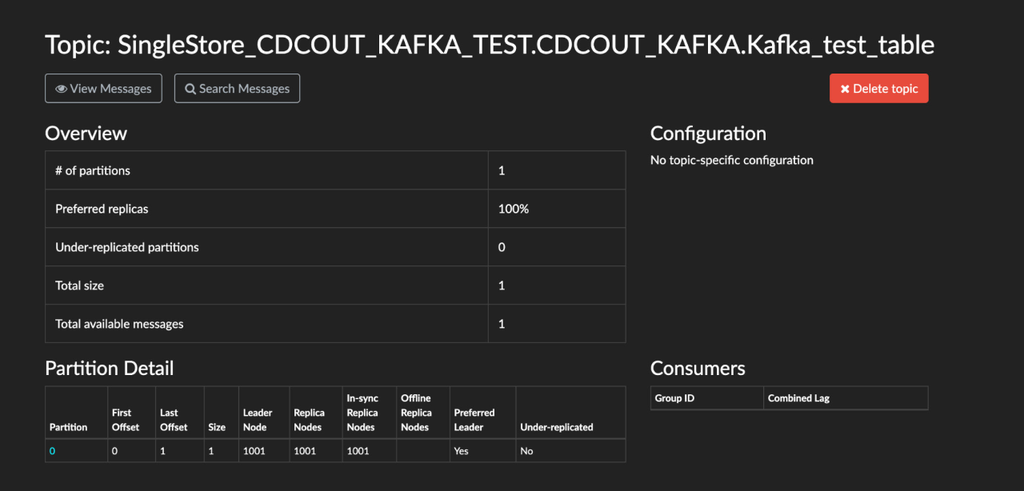Image resolution: width=1024 pixels, height=491 pixels.
Task: Click the Last Offset column header
Action: tap(173, 419)
